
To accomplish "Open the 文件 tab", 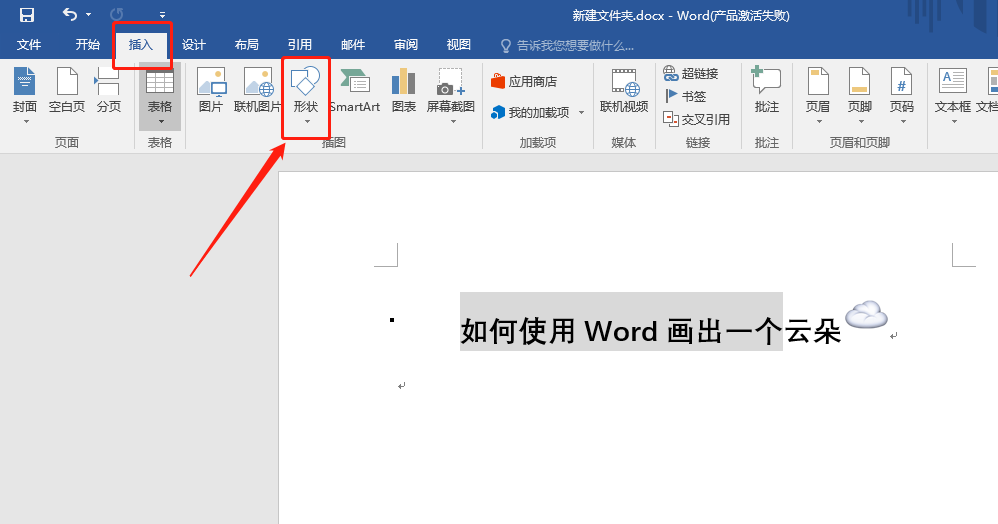I will tap(29, 45).
